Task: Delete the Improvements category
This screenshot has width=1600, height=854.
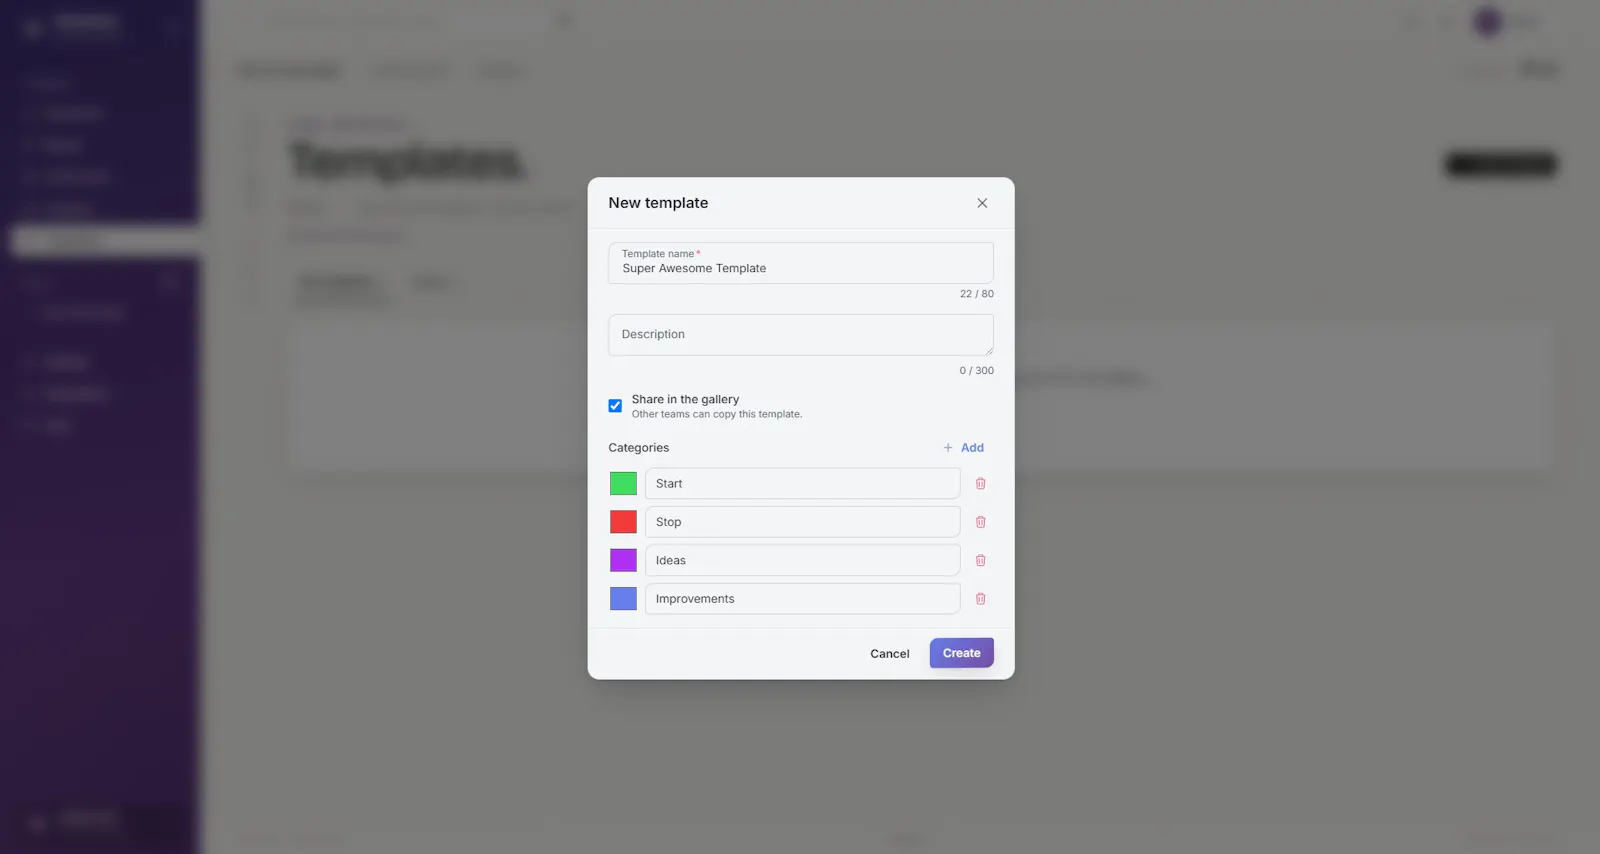Action: 980,599
